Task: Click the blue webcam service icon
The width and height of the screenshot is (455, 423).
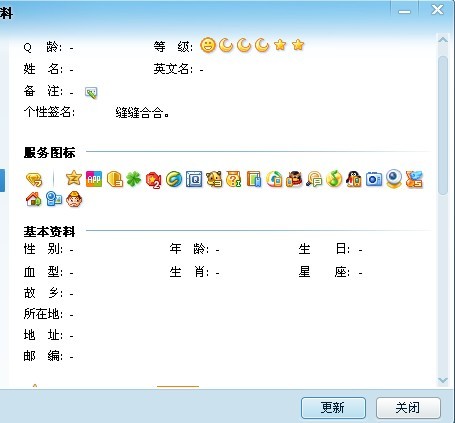Action: point(394,179)
